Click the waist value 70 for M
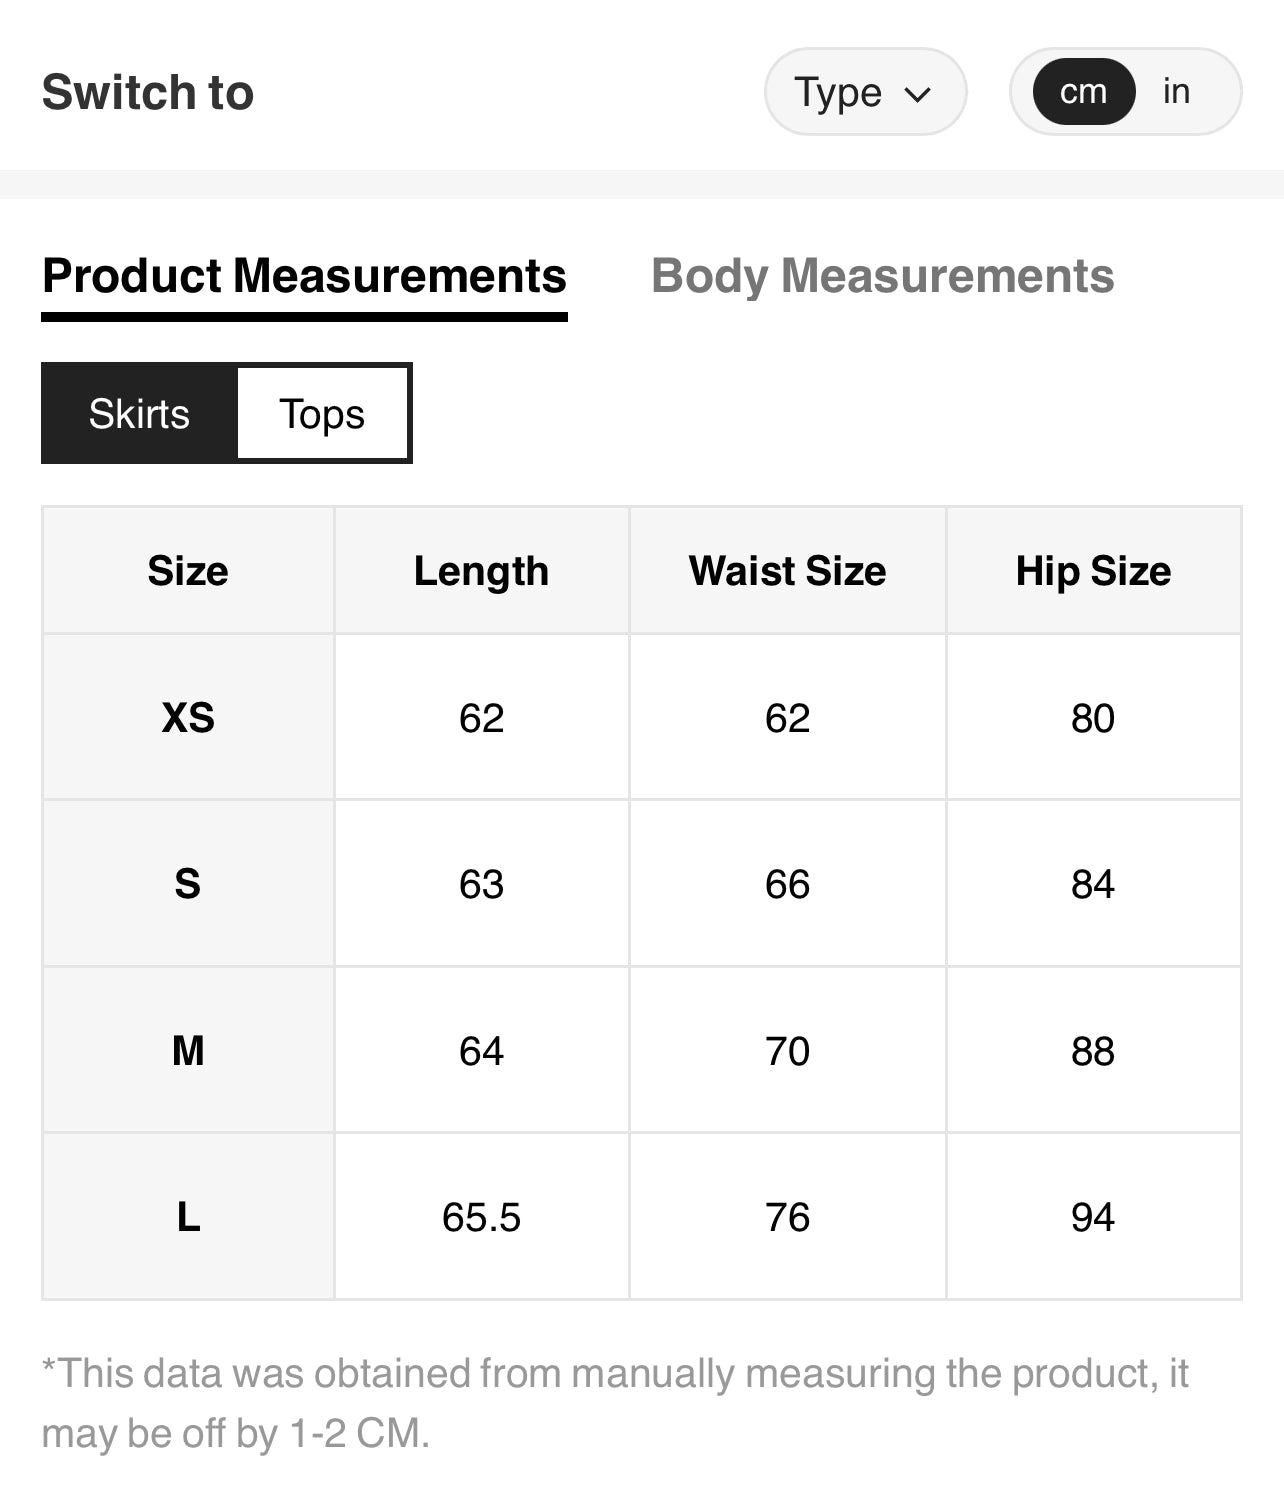The height and width of the screenshot is (1499, 1284). 787,1051
